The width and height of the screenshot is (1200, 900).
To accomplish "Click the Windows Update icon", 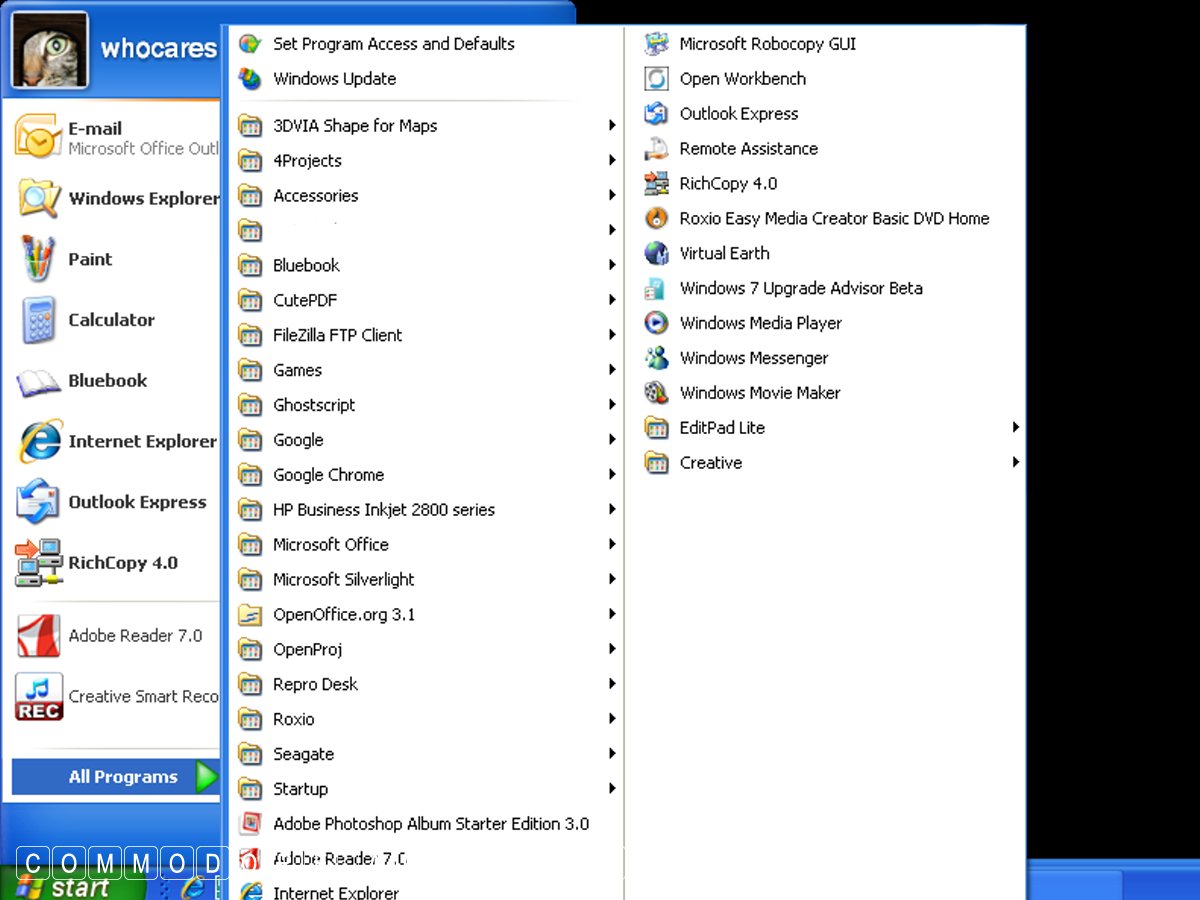I will pos(250,79).
